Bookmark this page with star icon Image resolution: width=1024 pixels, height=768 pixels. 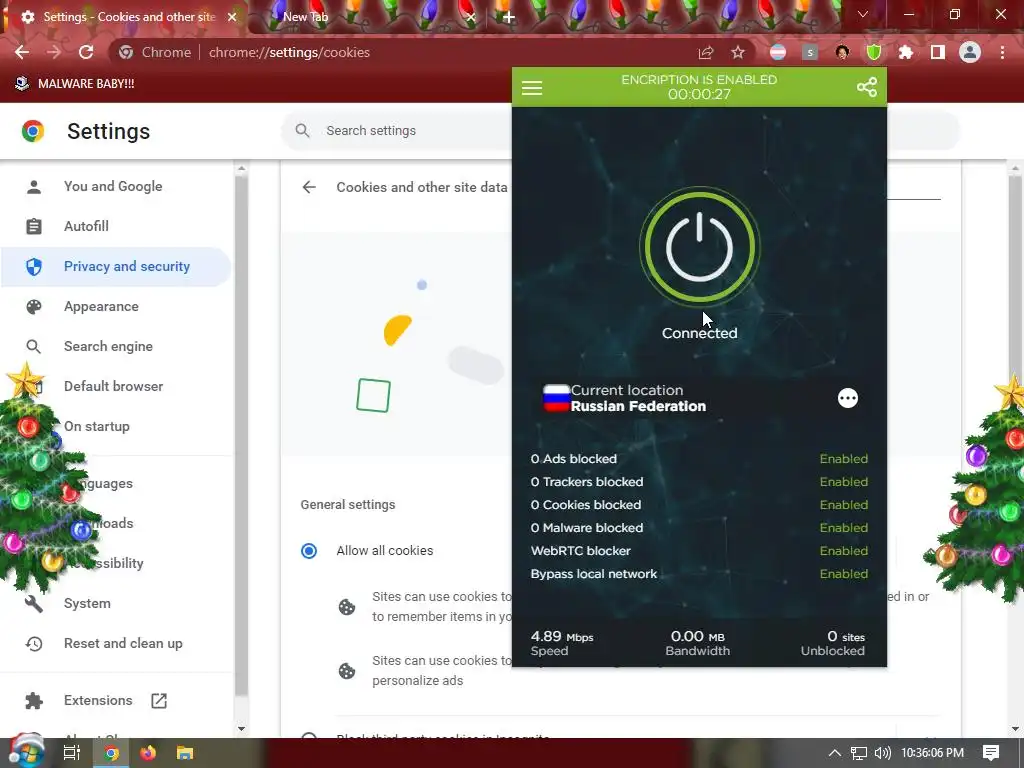coord(738,52)
